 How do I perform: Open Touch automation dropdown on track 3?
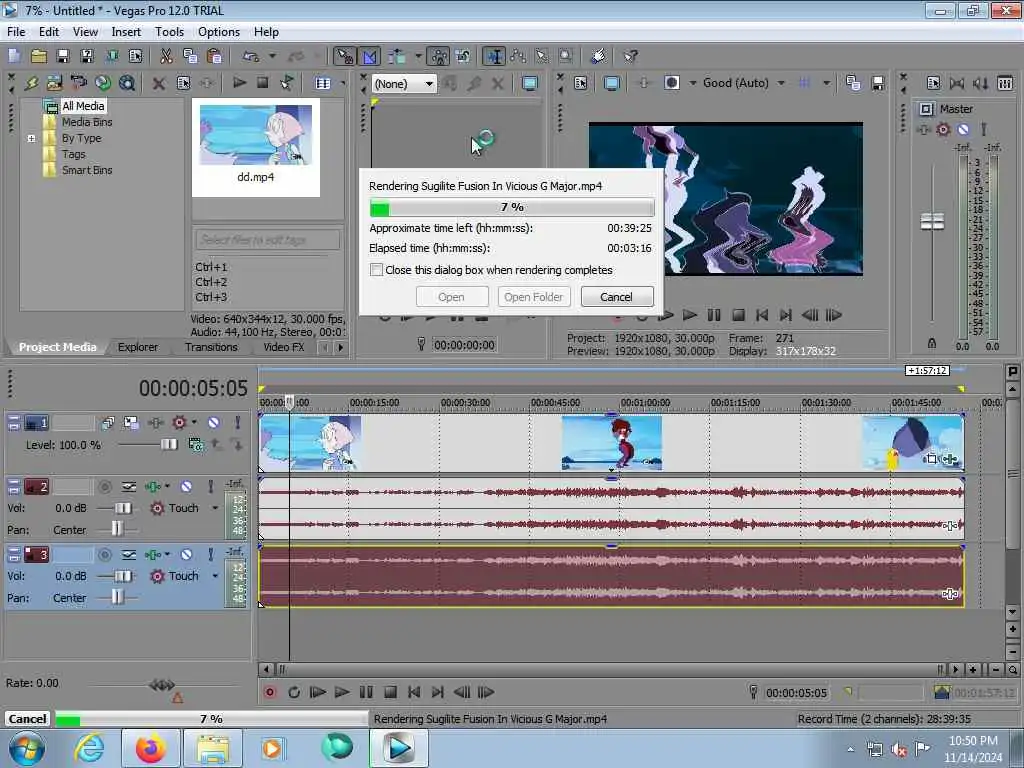pyautogui.click(x=215, y=576)
